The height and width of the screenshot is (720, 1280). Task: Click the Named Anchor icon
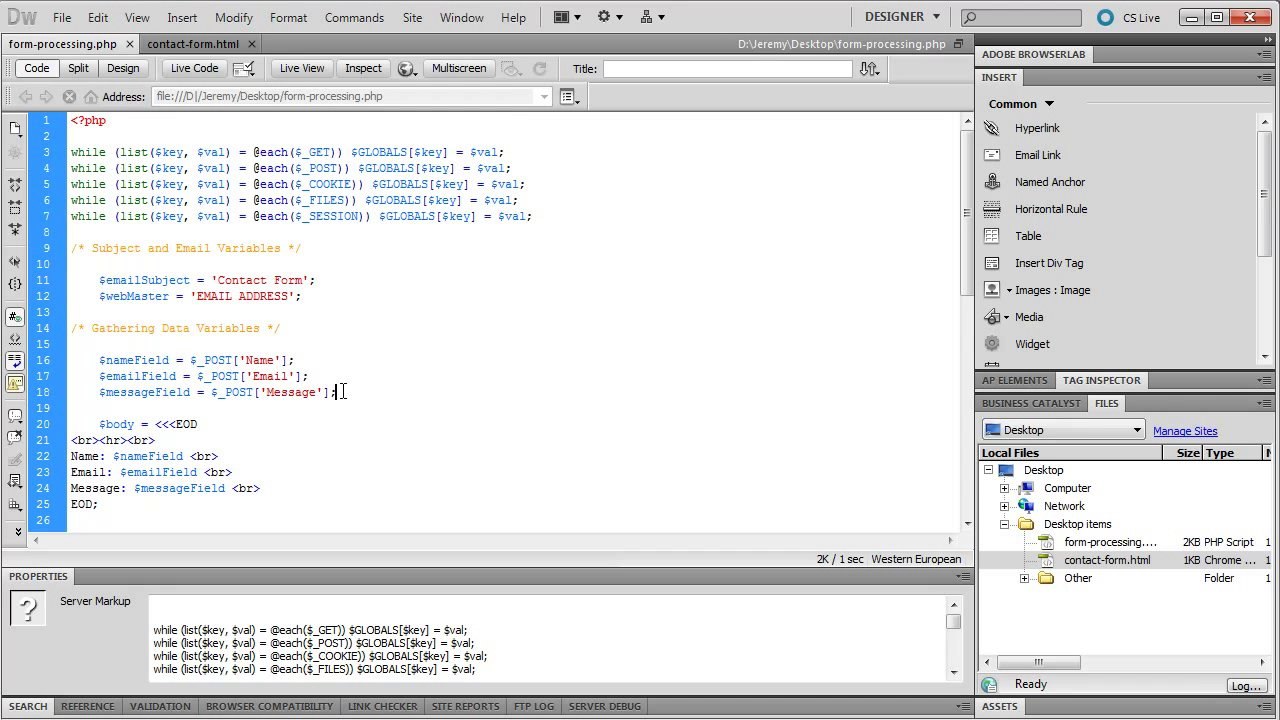(x=992, y=182)
